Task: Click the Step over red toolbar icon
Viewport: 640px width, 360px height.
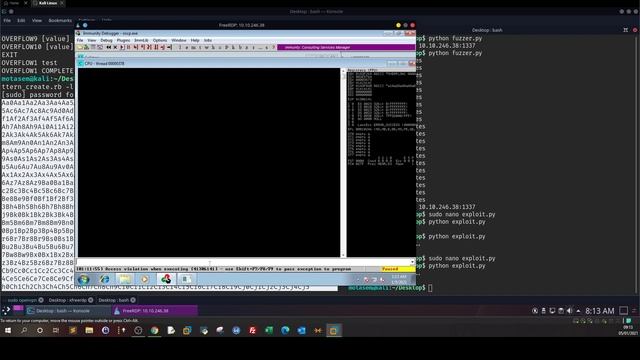Action: [142, 47]
